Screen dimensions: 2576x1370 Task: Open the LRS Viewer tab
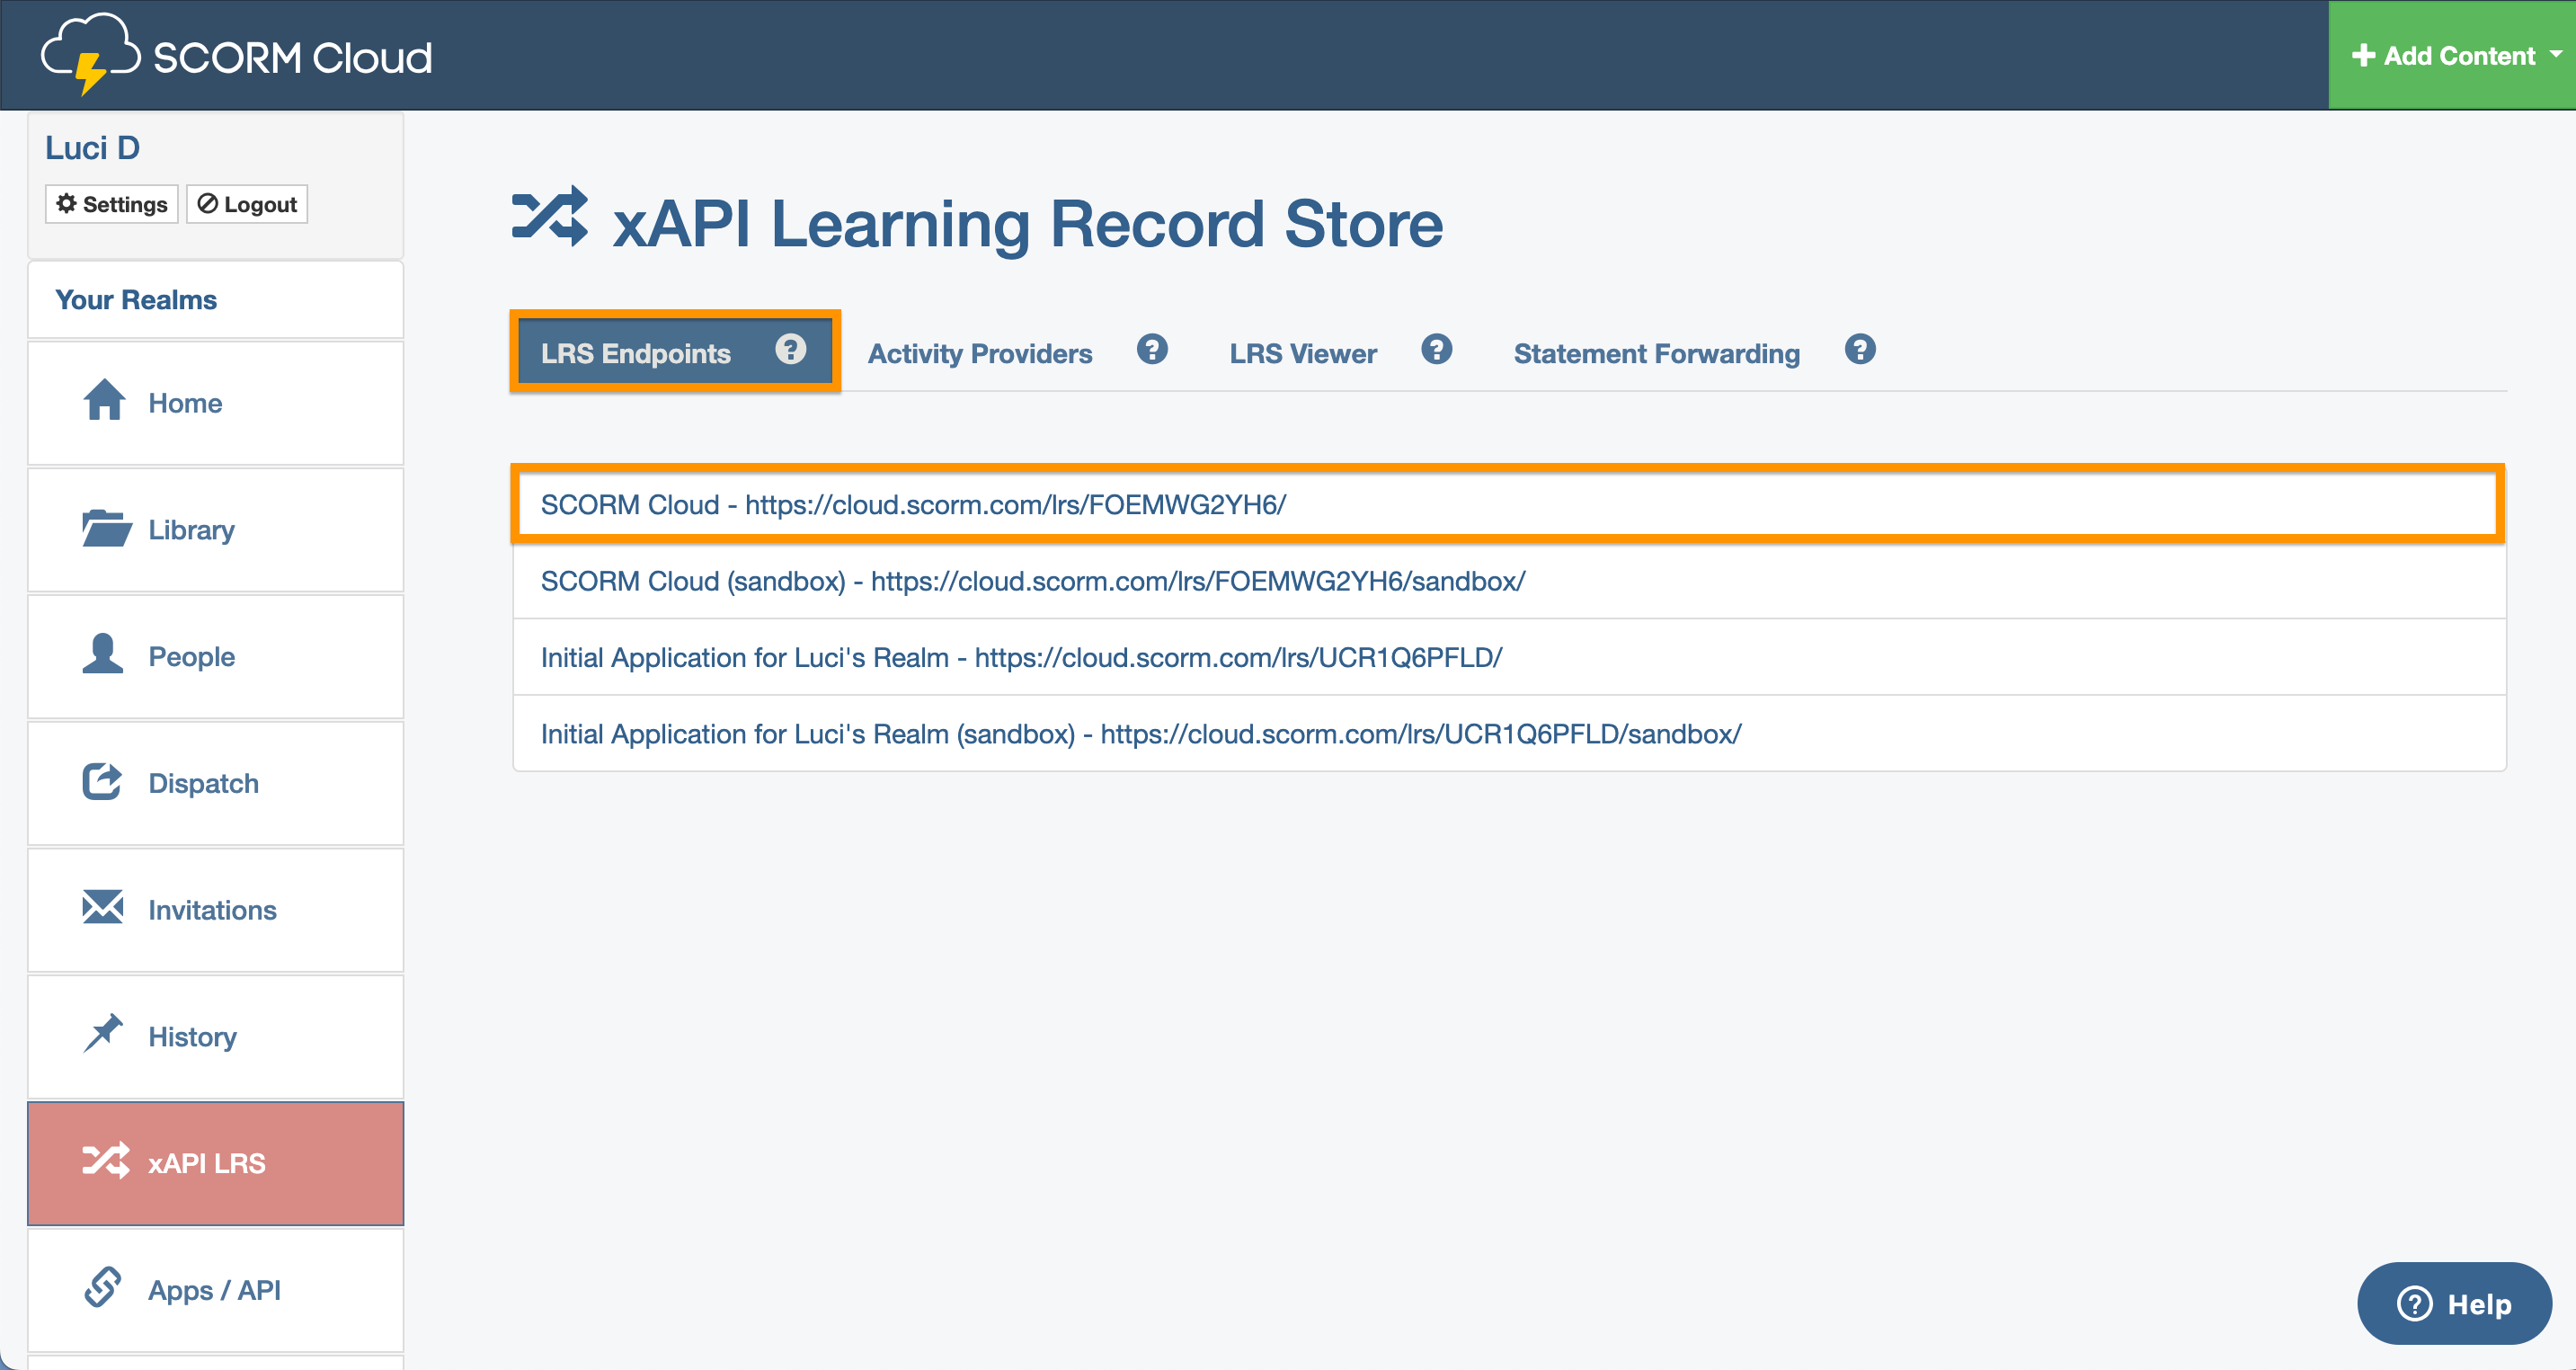(x=1303, y=352)
